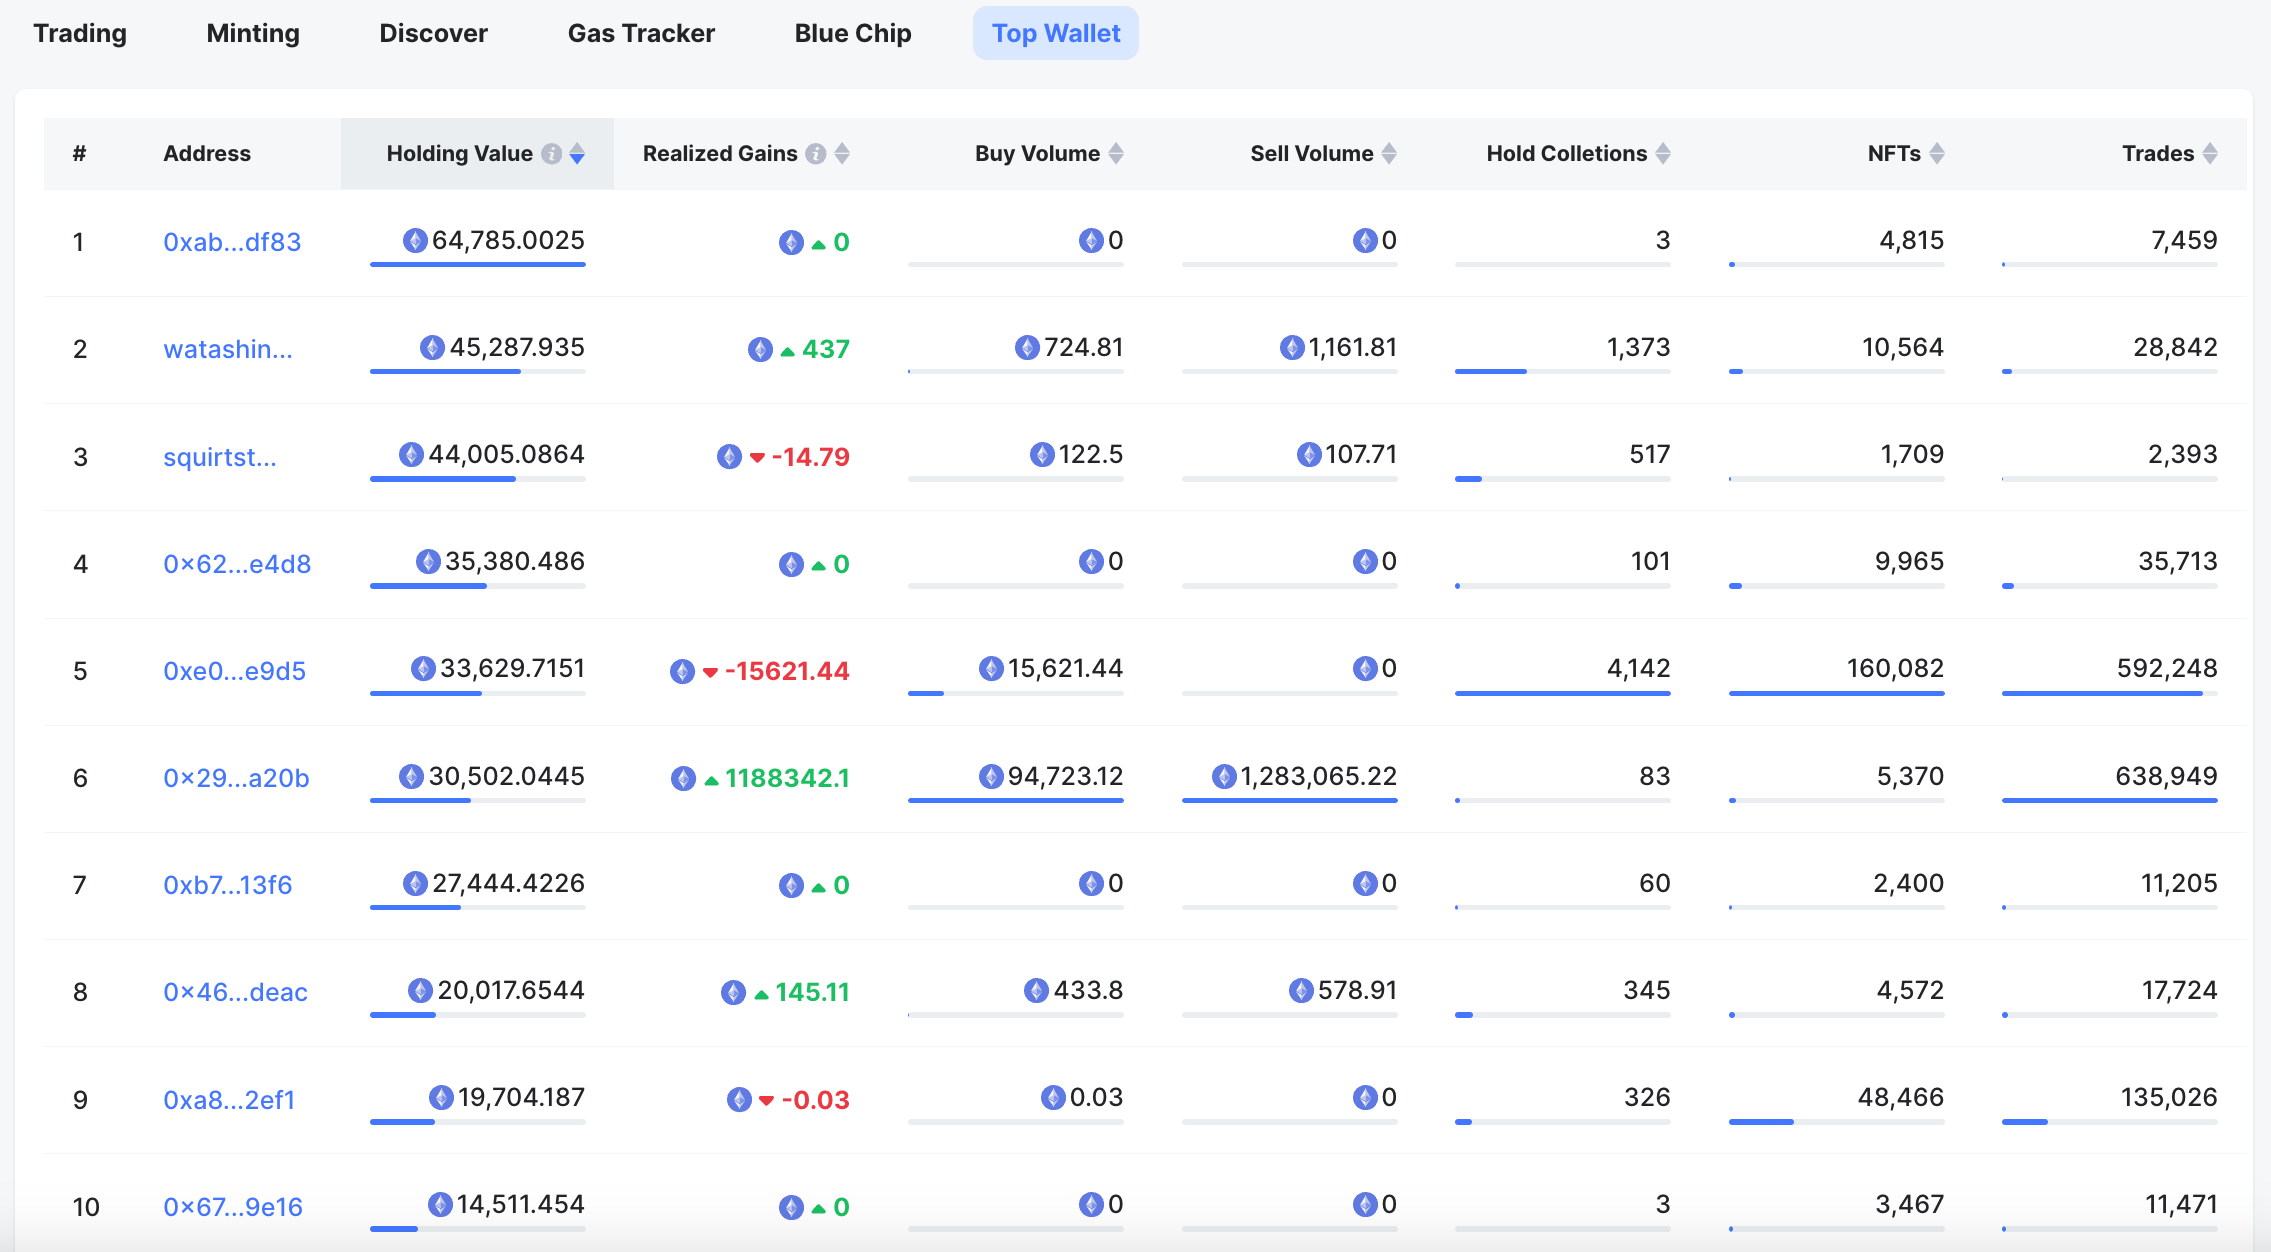Viewport: 2271px width, 1252px height.
Task: Open wallet address 0xe0...e9d5
Action: (x=234, y=671)
